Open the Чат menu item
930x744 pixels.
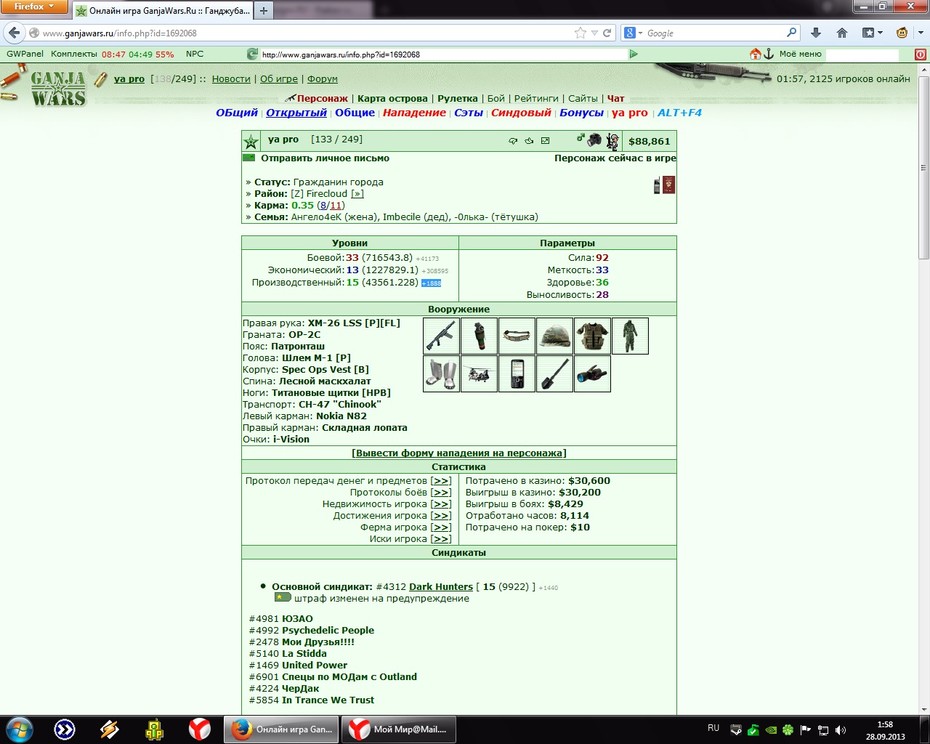[615, 98]
